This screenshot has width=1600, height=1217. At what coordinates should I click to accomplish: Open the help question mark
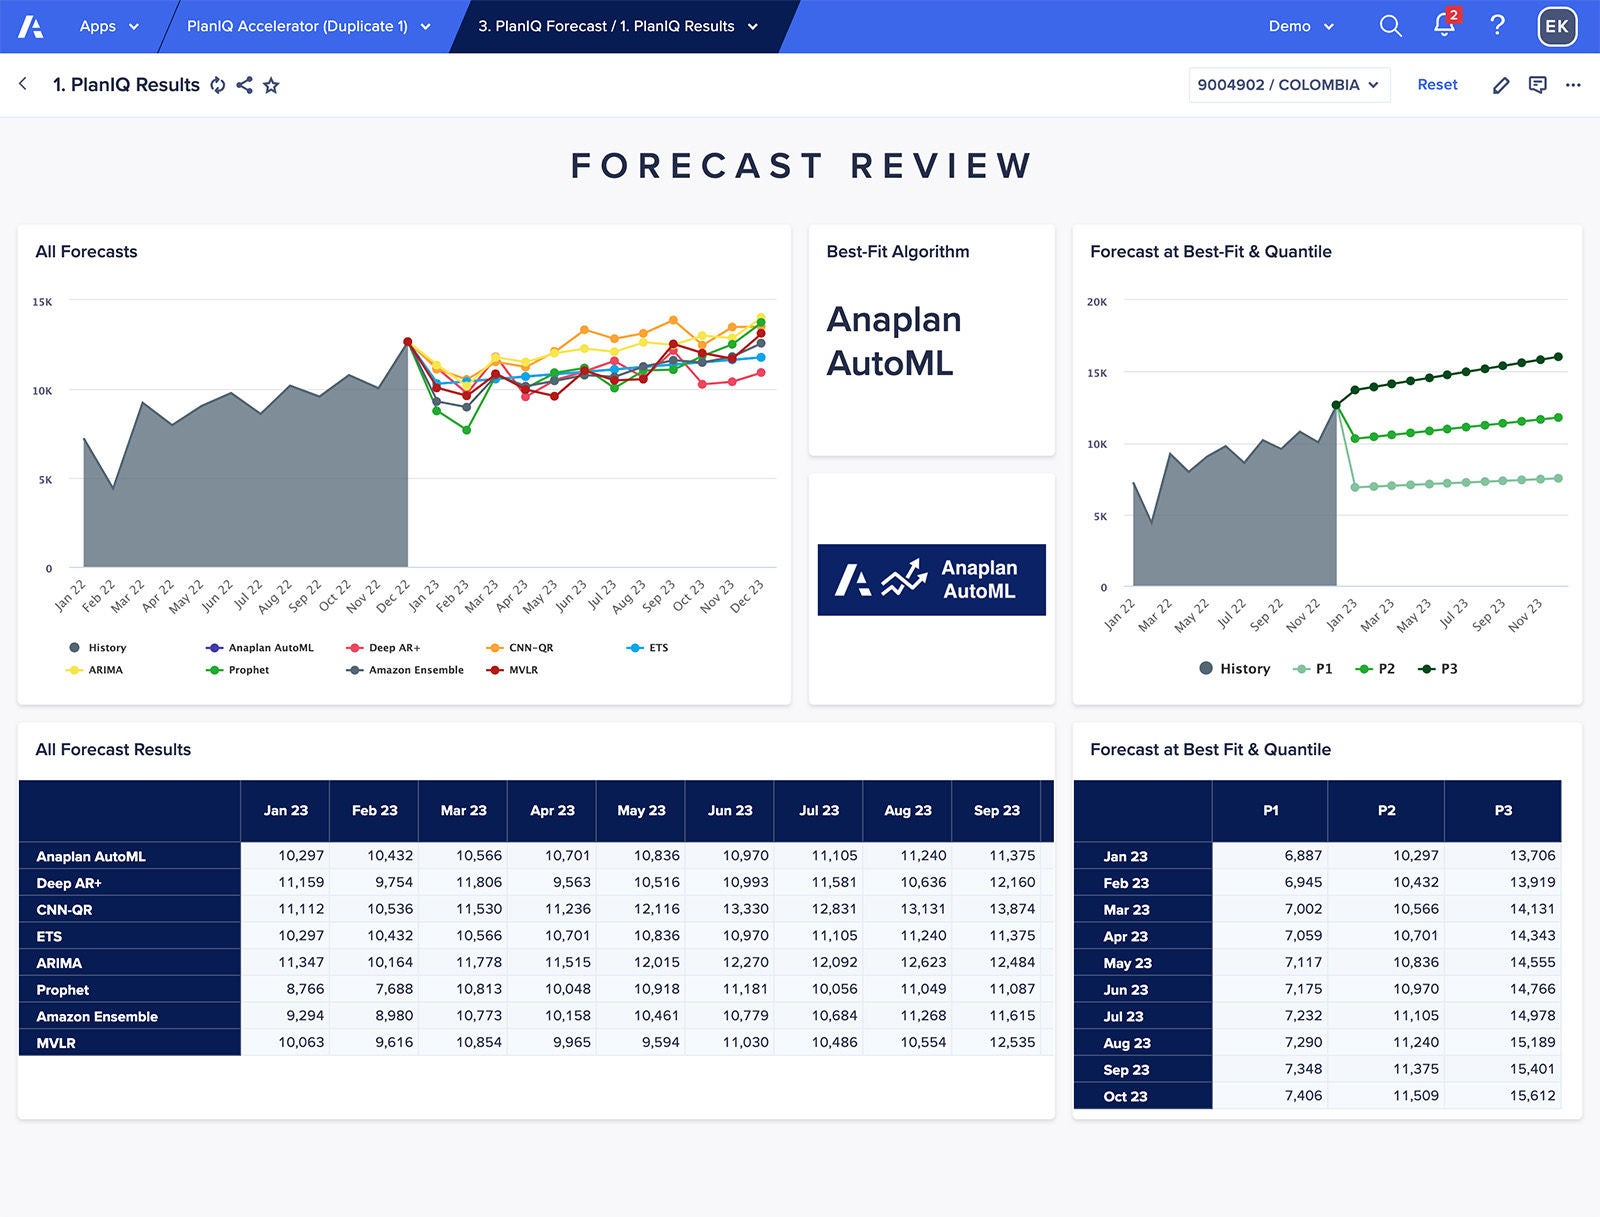point(1497,27)
